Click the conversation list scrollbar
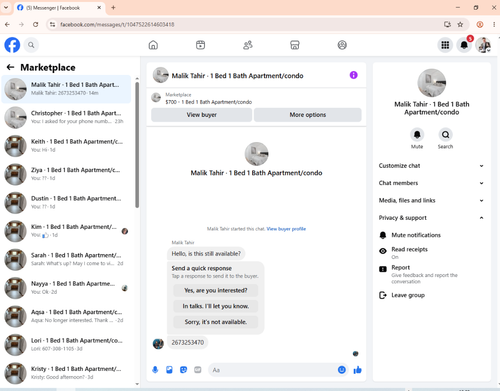This screenshot has width=500, height=391. pyautogui.click(x=137, y=145)
